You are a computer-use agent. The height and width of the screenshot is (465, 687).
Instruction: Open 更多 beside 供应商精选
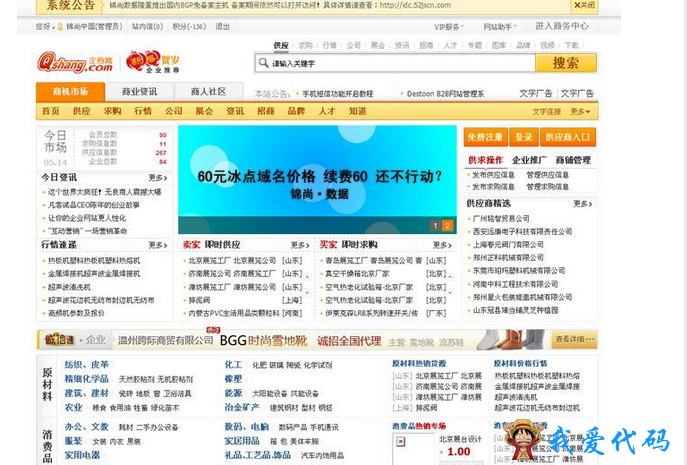tap(583, 204)
